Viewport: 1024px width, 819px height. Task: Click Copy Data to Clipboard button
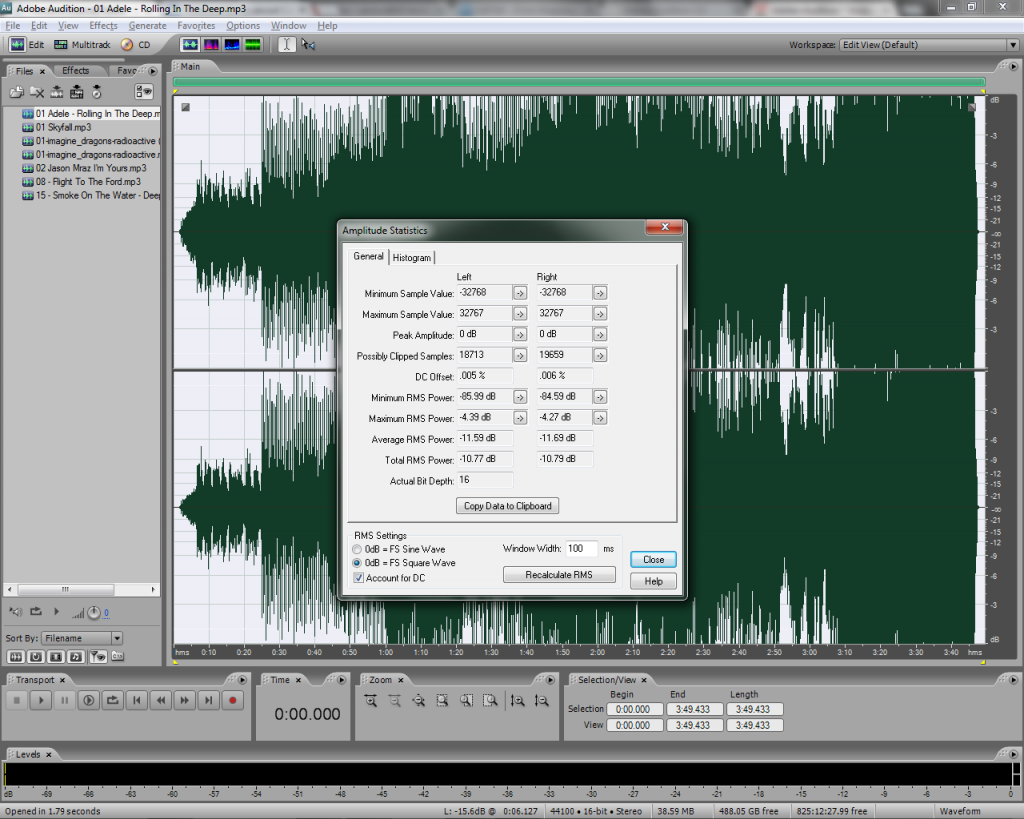click(x=508, y=506)
